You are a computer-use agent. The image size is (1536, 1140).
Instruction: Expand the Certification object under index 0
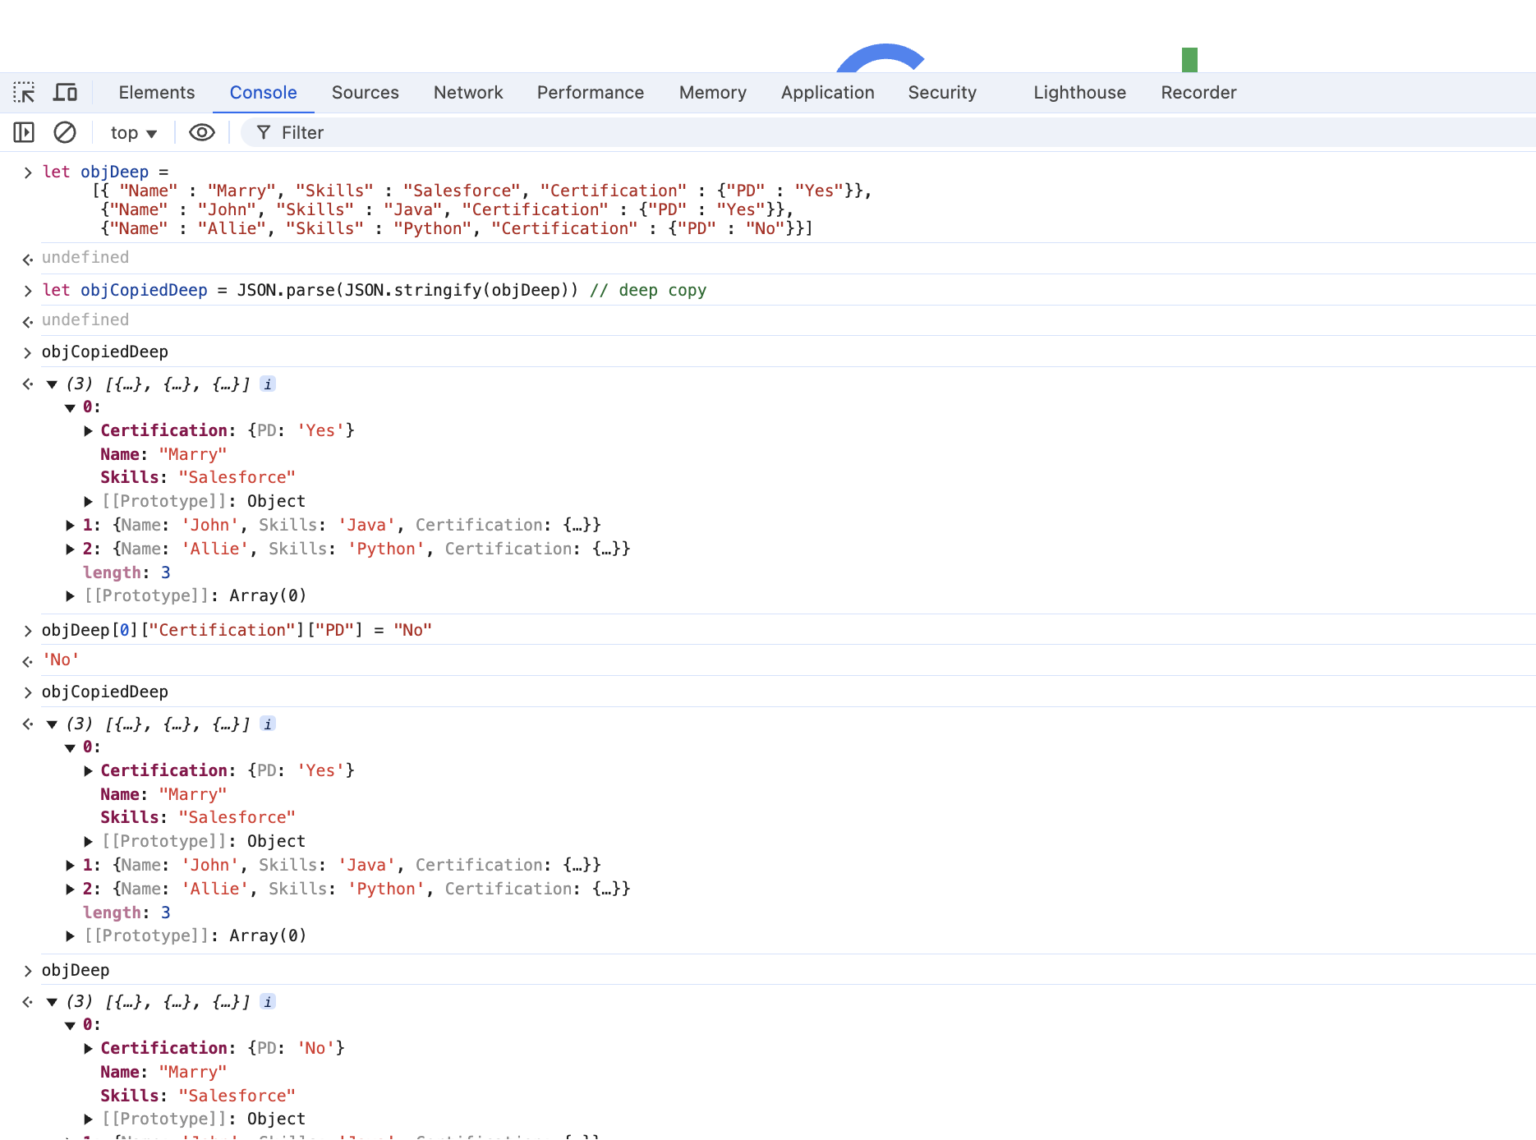(x=88, y=430)
